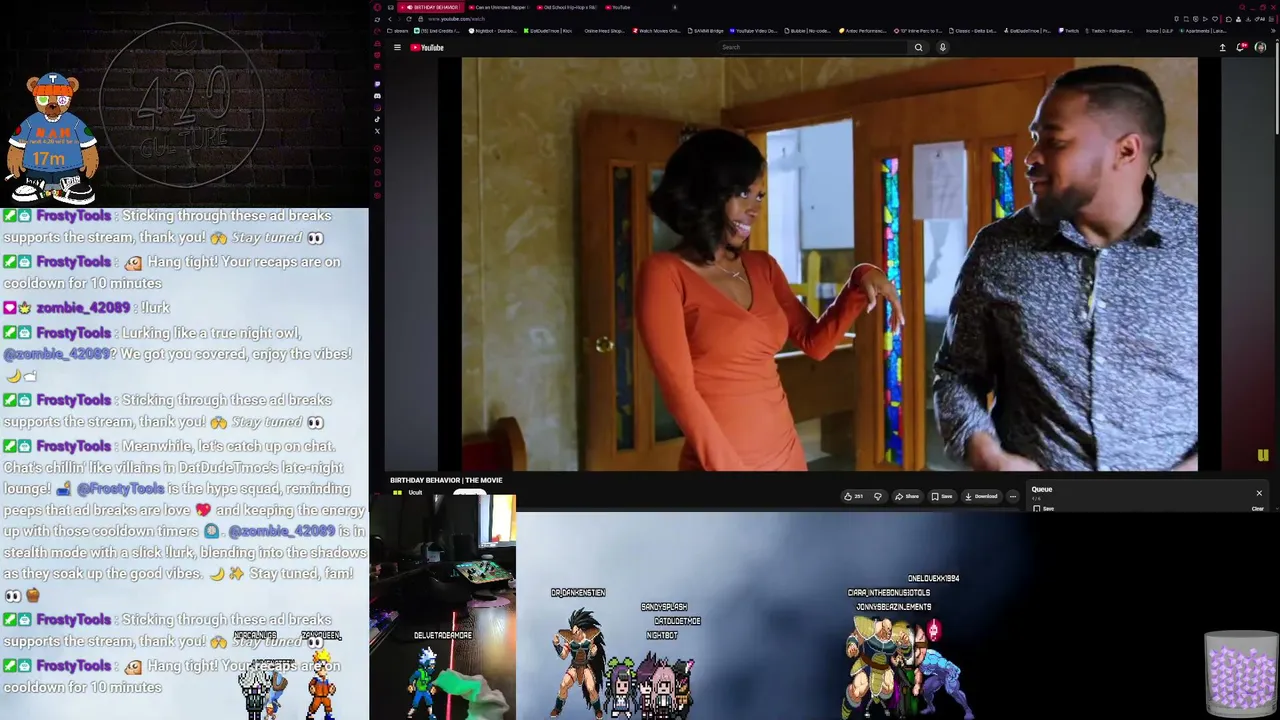The width and height of the screenshot is (1280, 720).
Task: Save the queue as playlist
Action: 1043,509
